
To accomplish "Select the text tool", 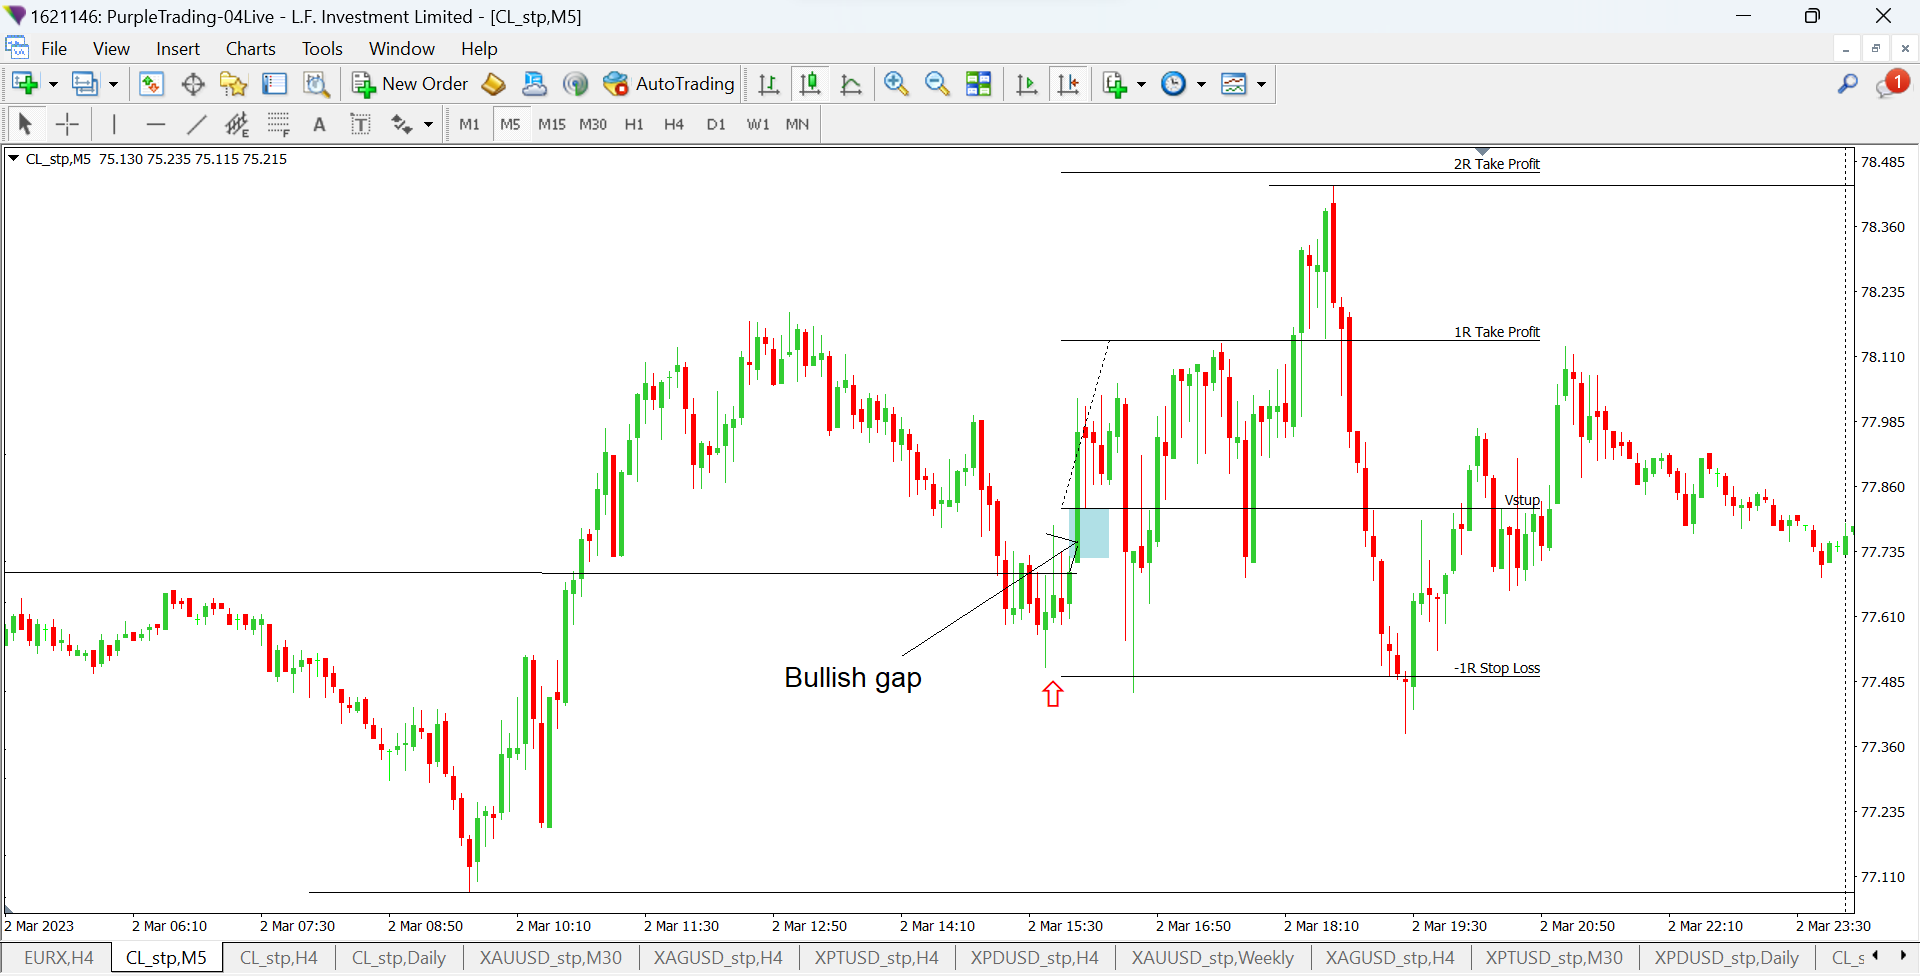I will 319,124.
